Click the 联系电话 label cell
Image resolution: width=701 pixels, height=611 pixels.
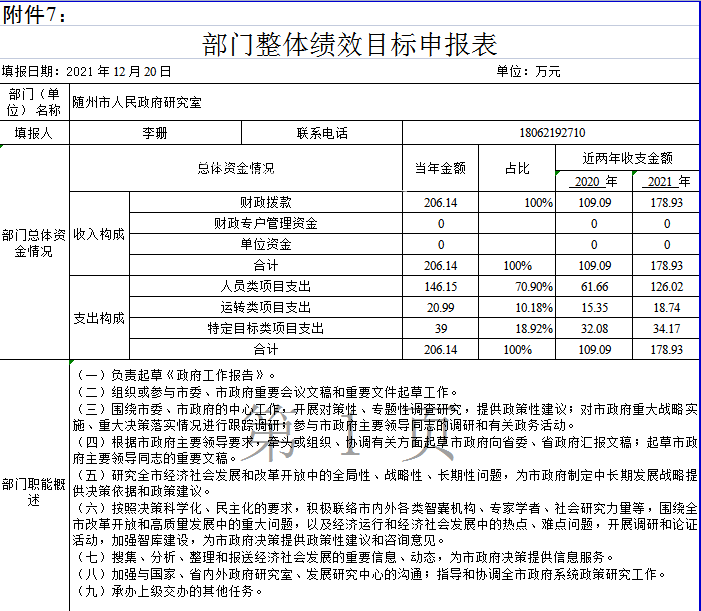coord(322,133)
